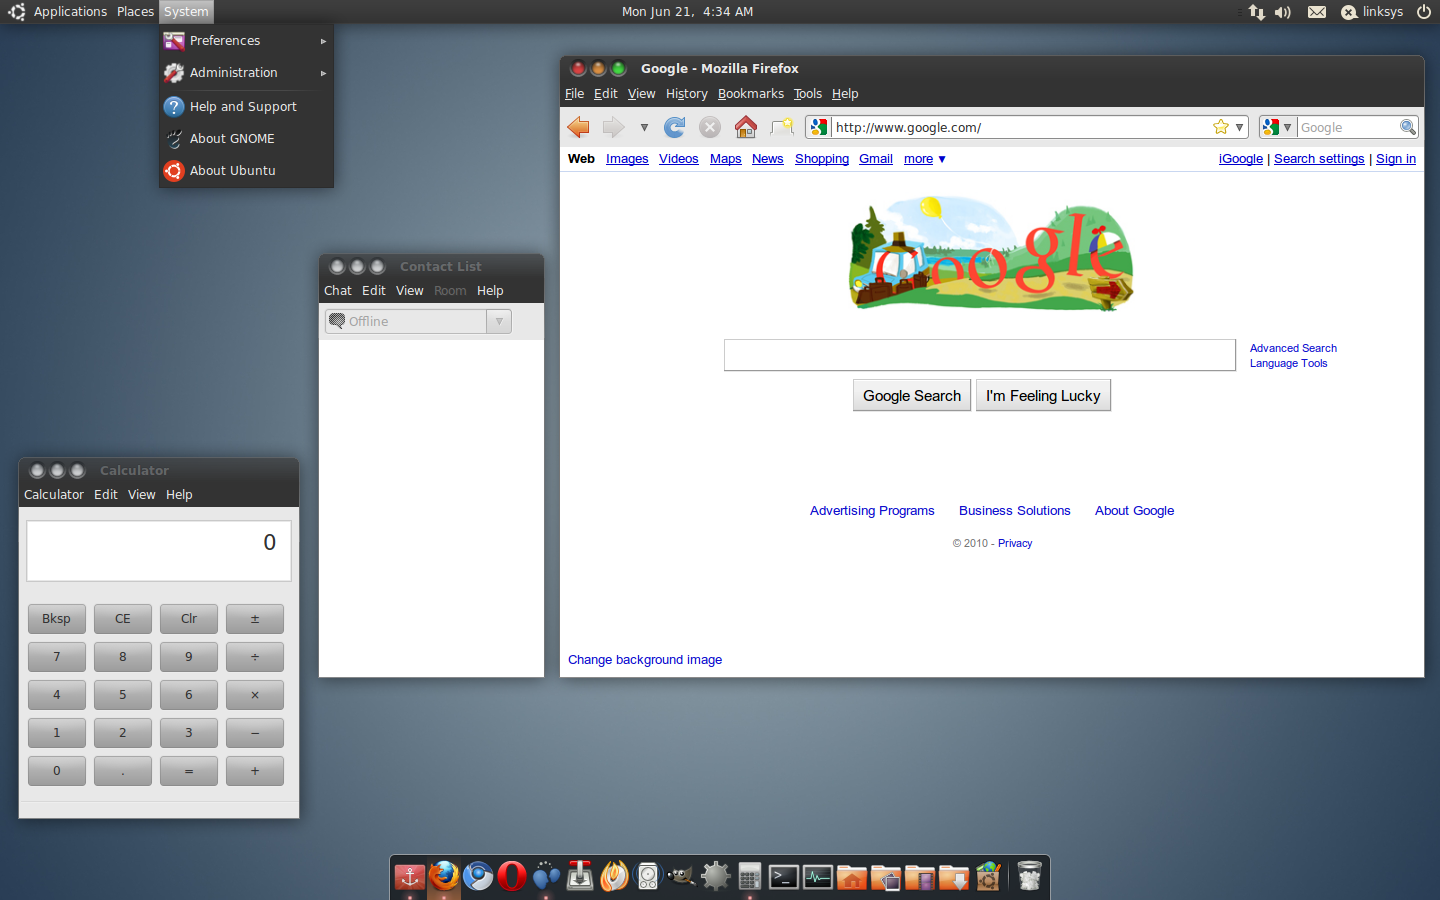Open the Places menu in the top panel
Screen dimensions: 1440x900
coord(135,12)
